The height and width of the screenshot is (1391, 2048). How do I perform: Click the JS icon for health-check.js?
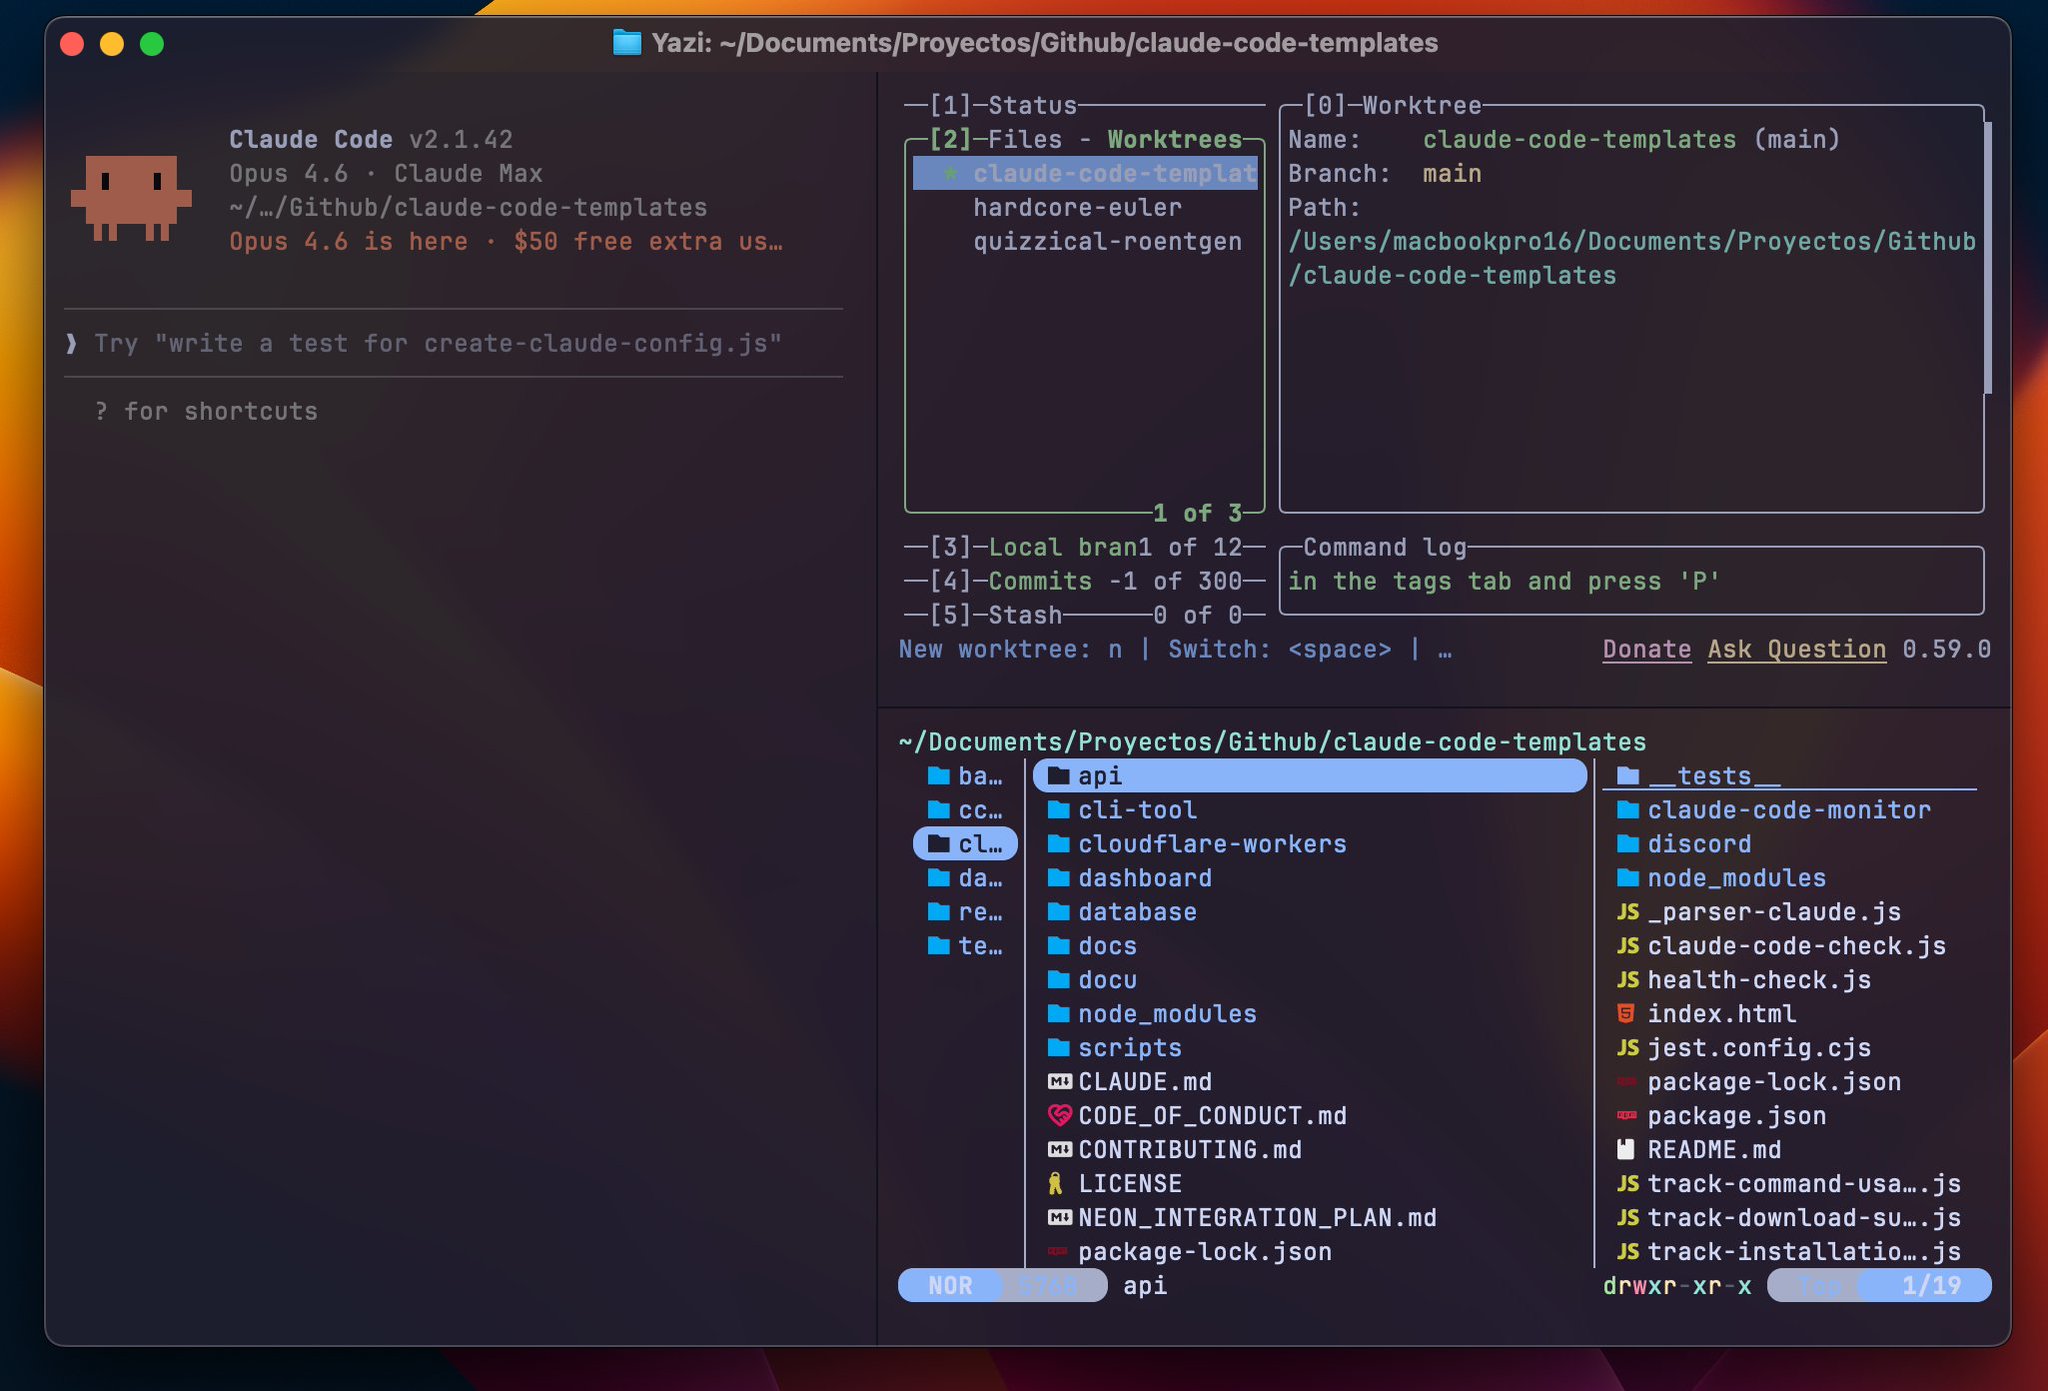pyautogui.click(x=1628, y=980)
